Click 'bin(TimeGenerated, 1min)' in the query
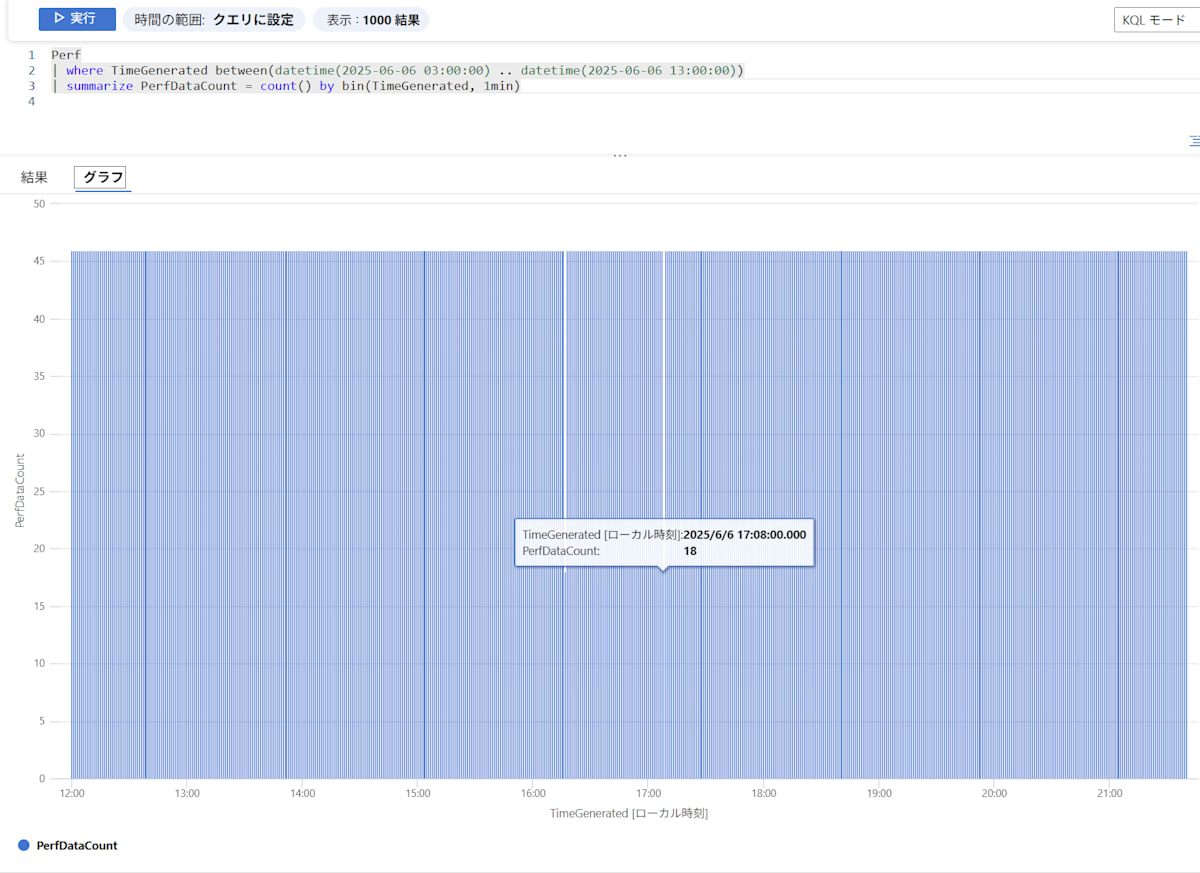This screenshot has width=1200, height=873. pyautogui.click(x=430, y=86)
